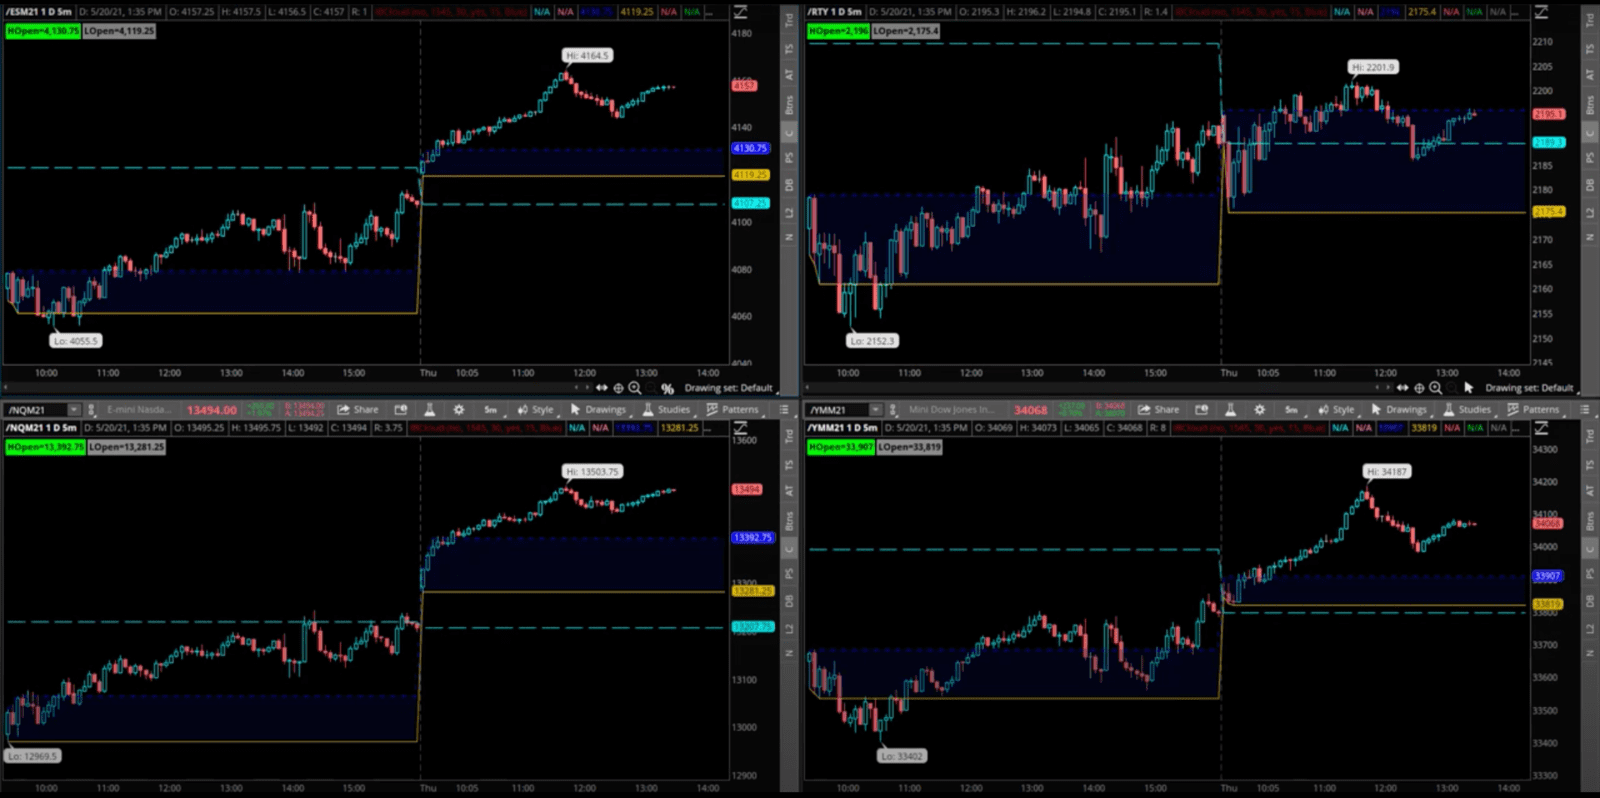
Task: Select the crosshair tool under the /ESM21 chart
Action: (x=618, y=388)
